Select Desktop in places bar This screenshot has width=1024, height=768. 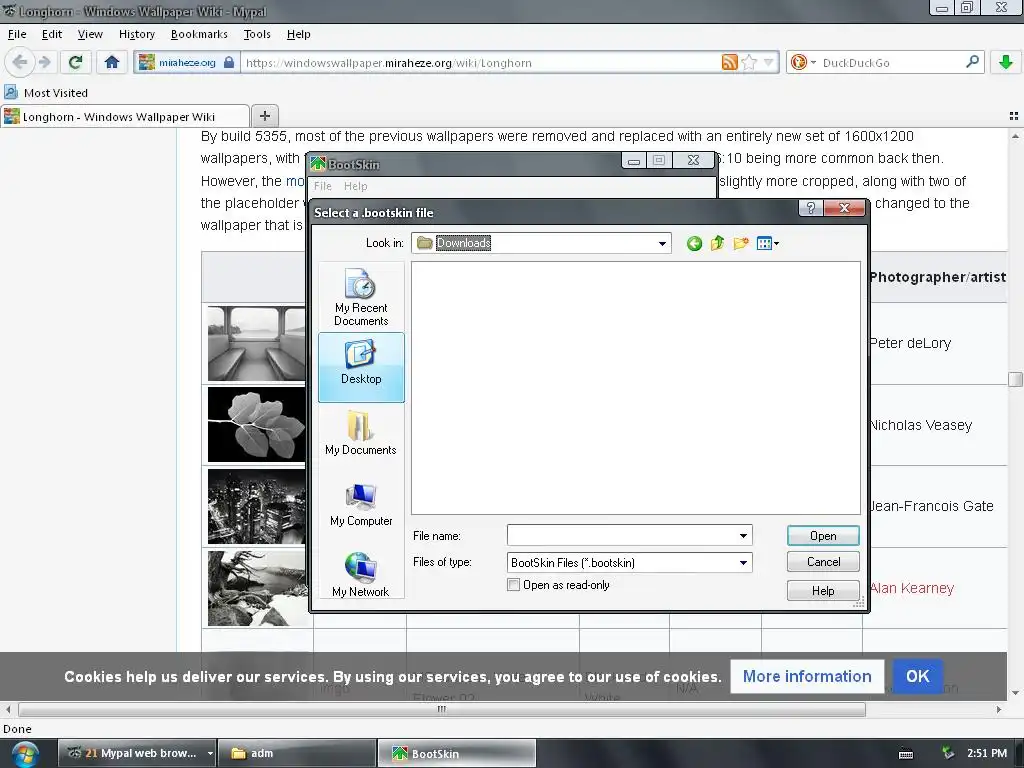(361, 366)
